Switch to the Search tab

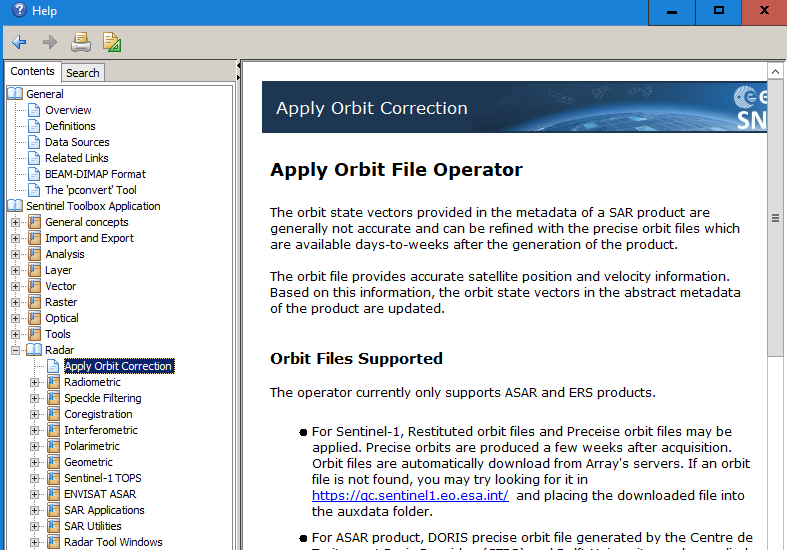(83, 73)
